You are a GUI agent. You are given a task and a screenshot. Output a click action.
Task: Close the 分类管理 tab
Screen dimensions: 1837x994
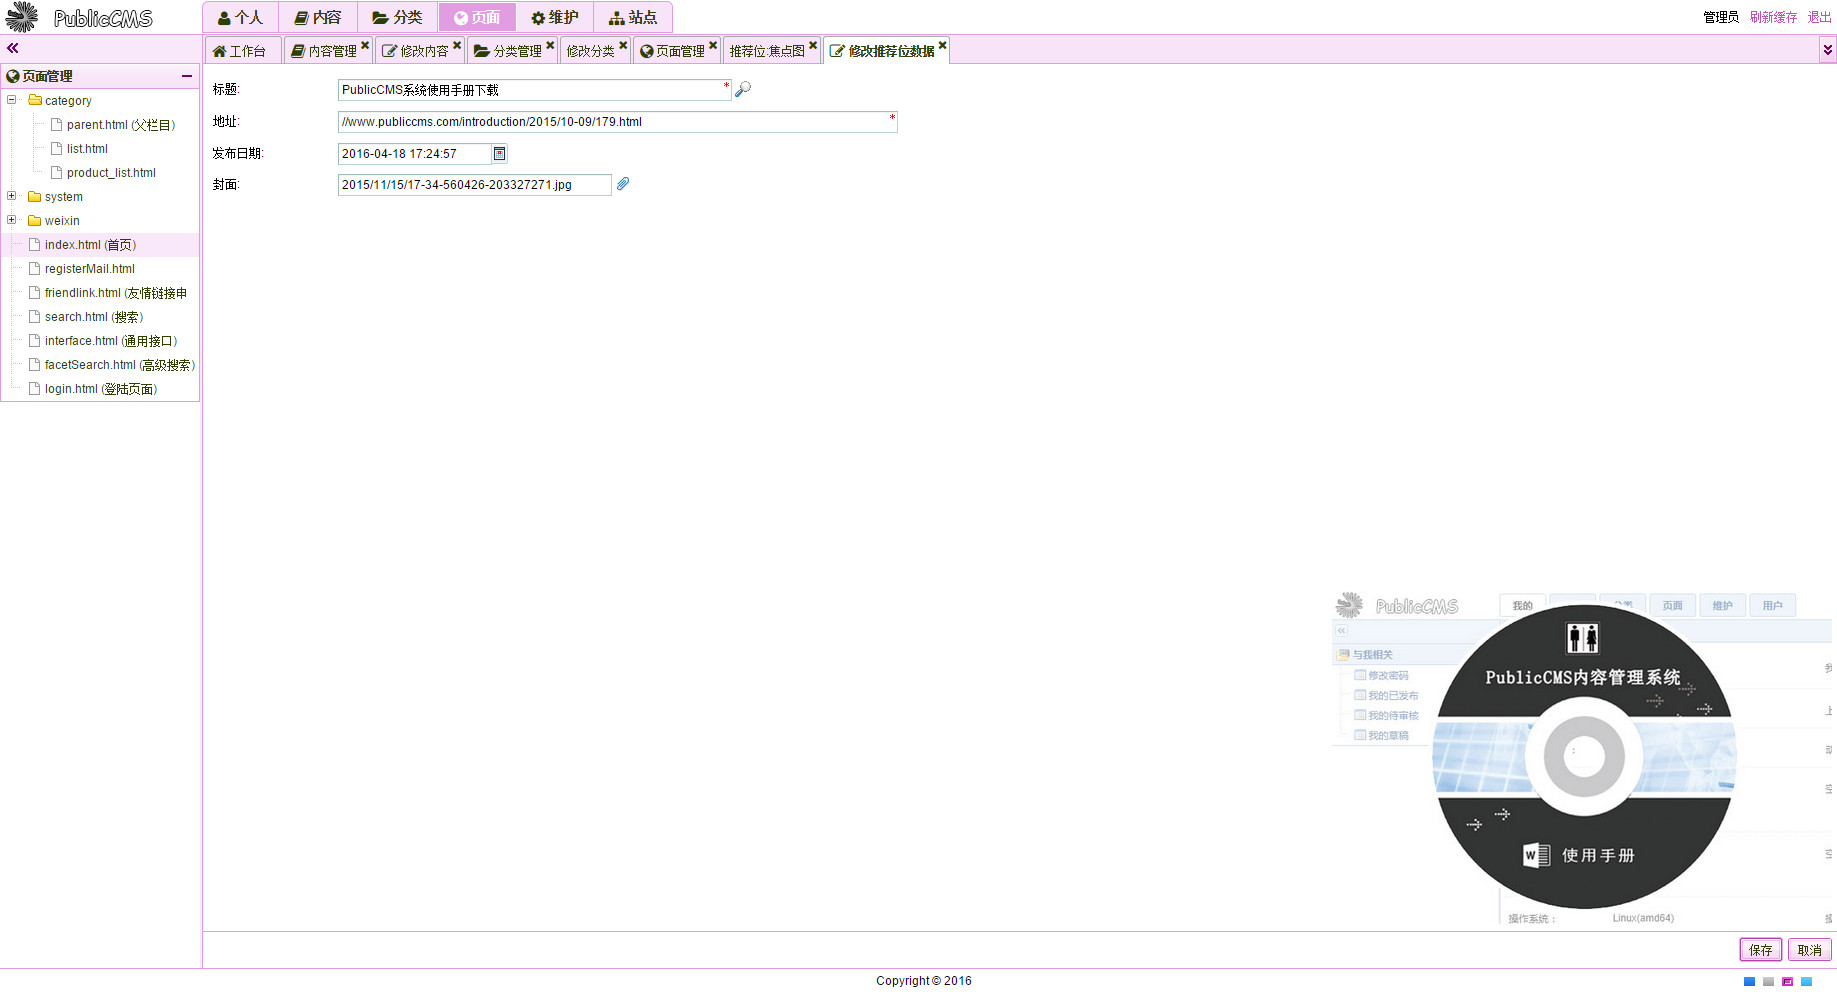pos(550,45)
